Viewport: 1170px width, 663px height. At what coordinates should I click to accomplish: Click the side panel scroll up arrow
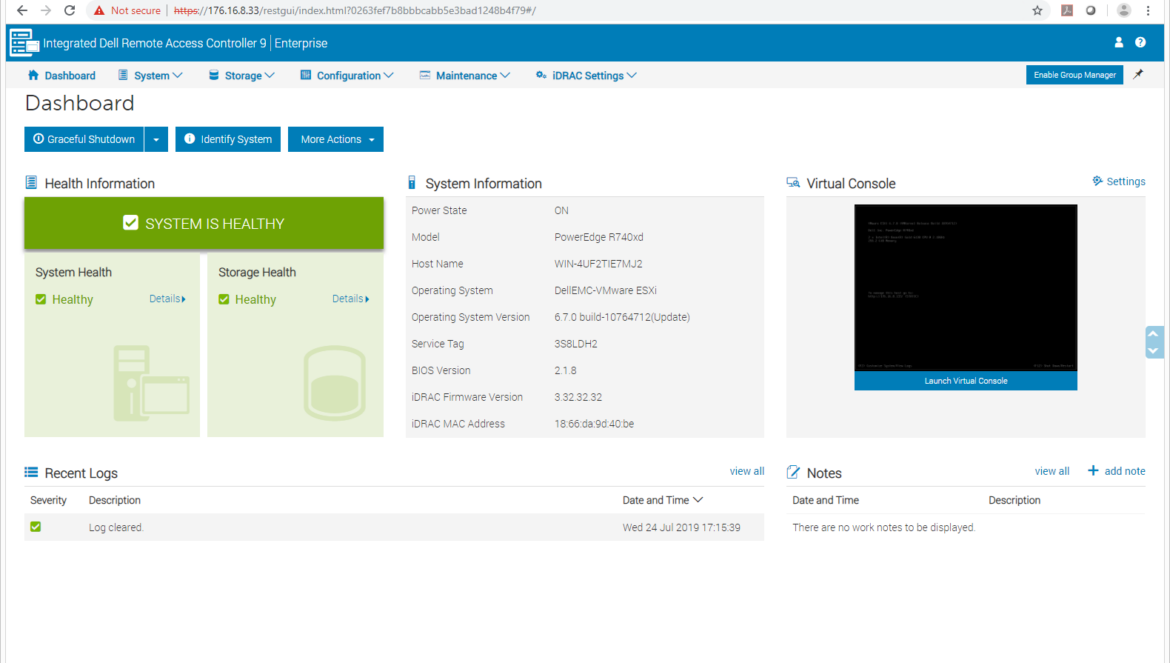pos(1154,333)
